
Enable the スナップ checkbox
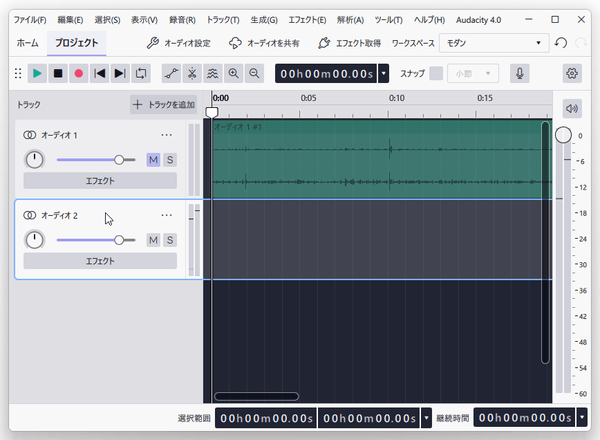tap(436, 73)
